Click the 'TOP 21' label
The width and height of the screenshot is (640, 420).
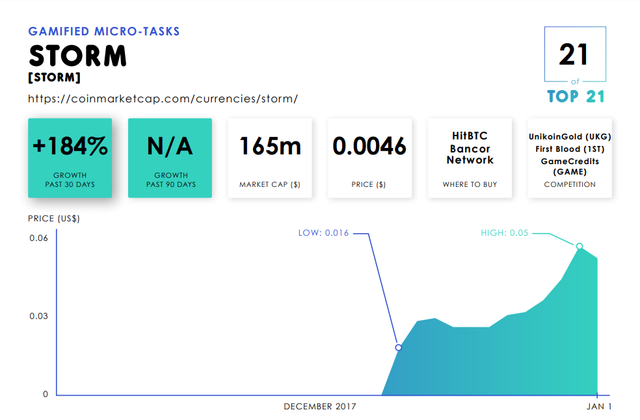click(x=576, y=96)
